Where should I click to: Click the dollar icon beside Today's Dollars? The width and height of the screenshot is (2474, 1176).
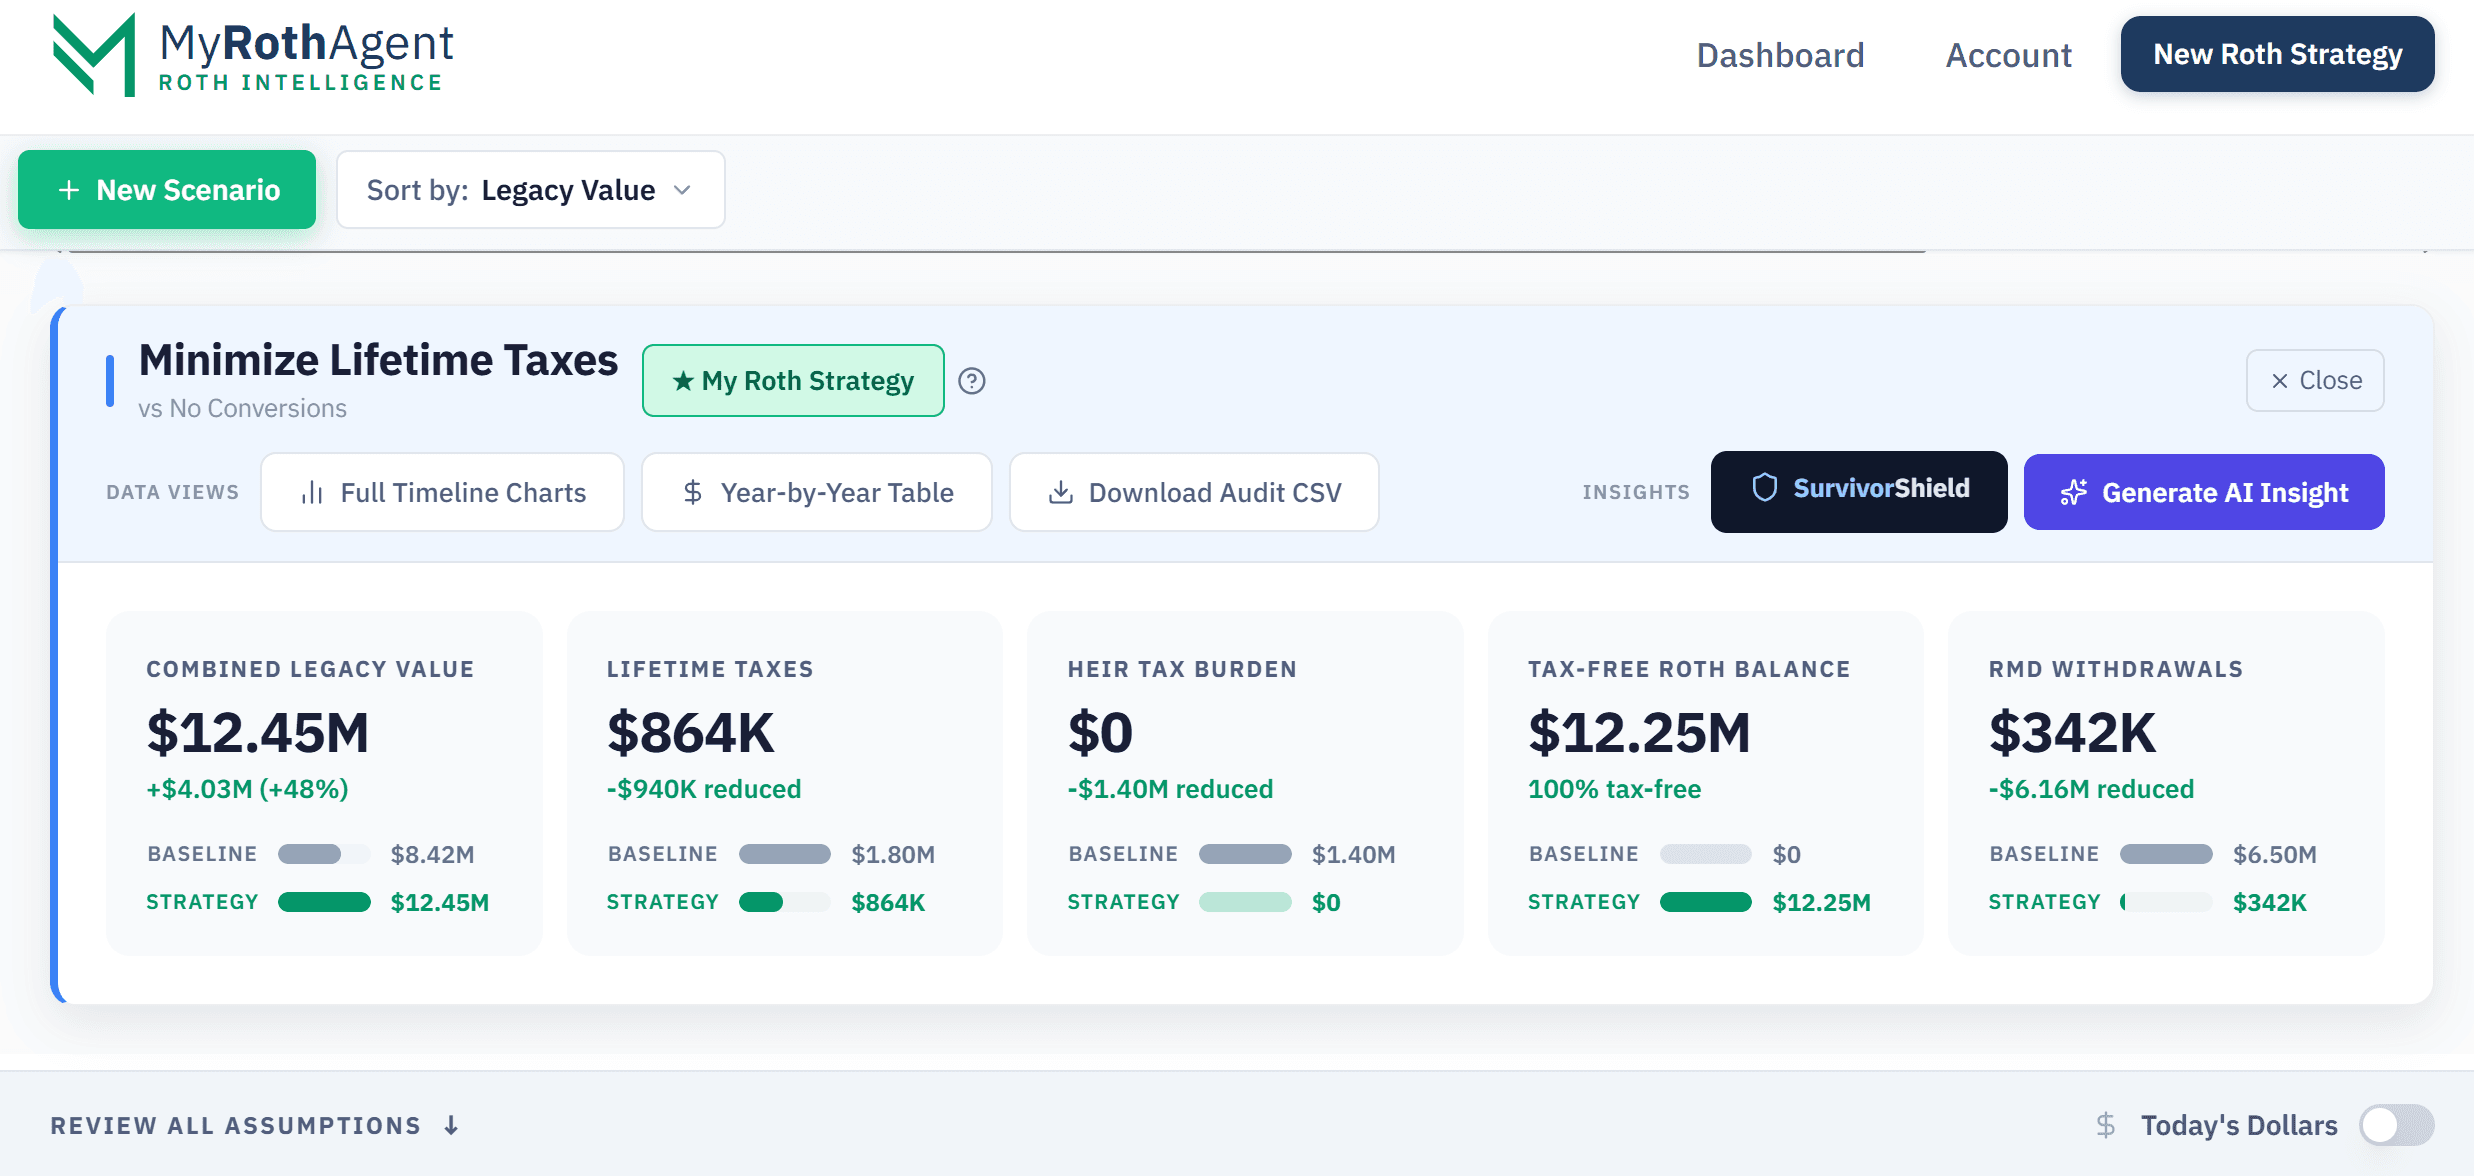[2106, 1126]
